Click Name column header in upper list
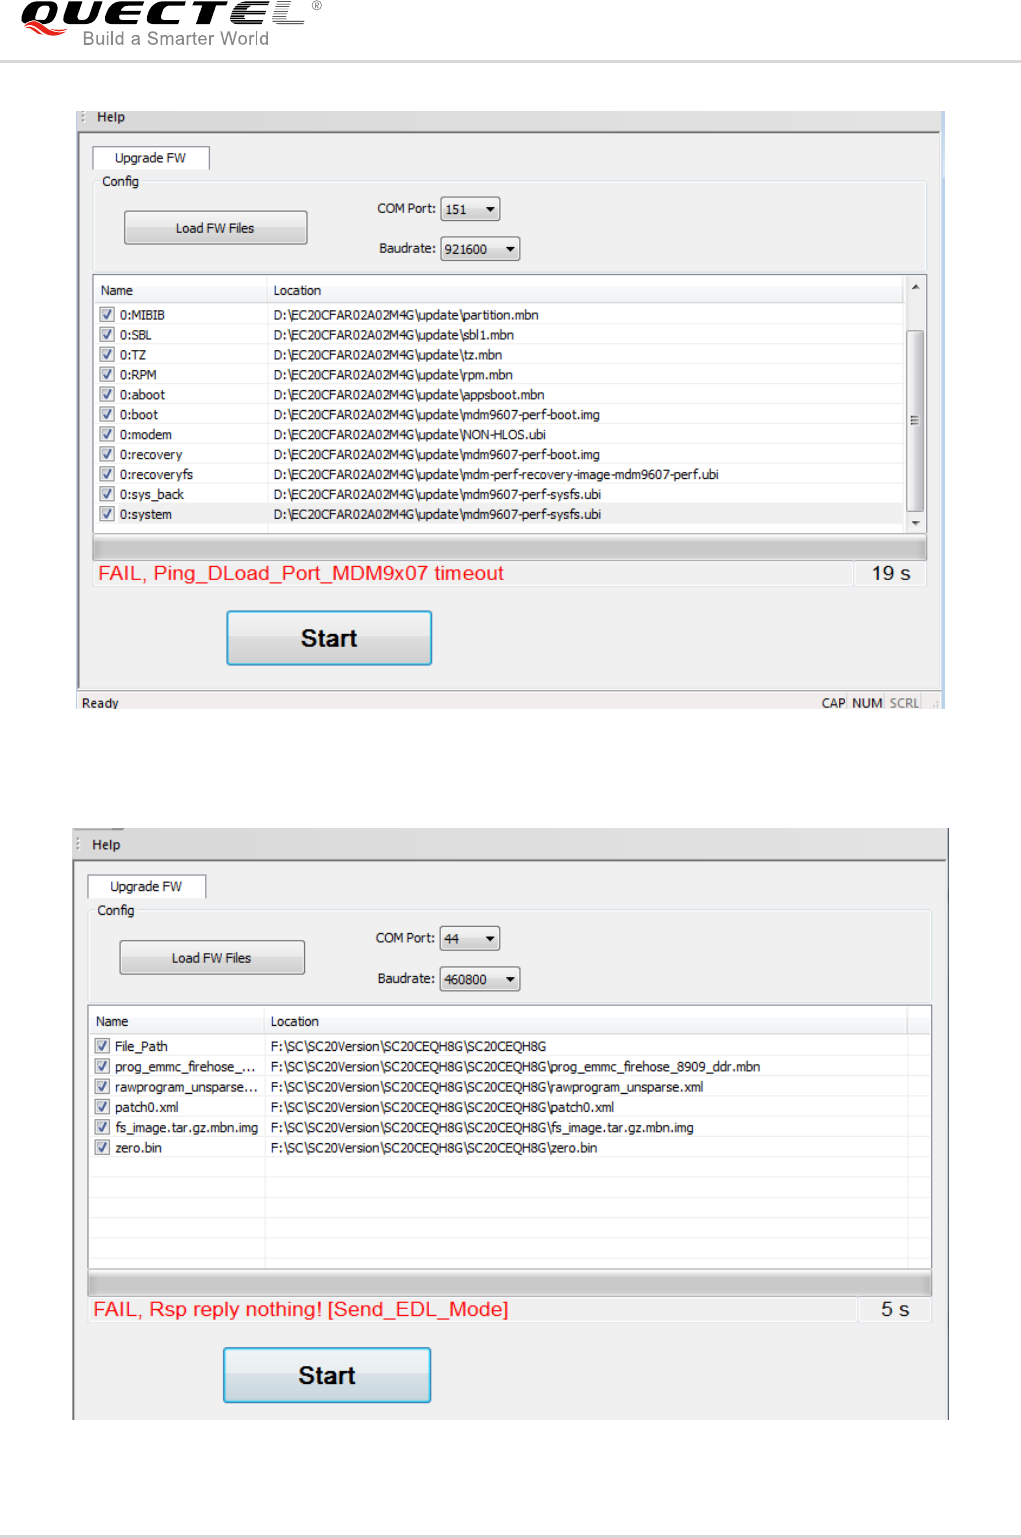 coord(180,290)
